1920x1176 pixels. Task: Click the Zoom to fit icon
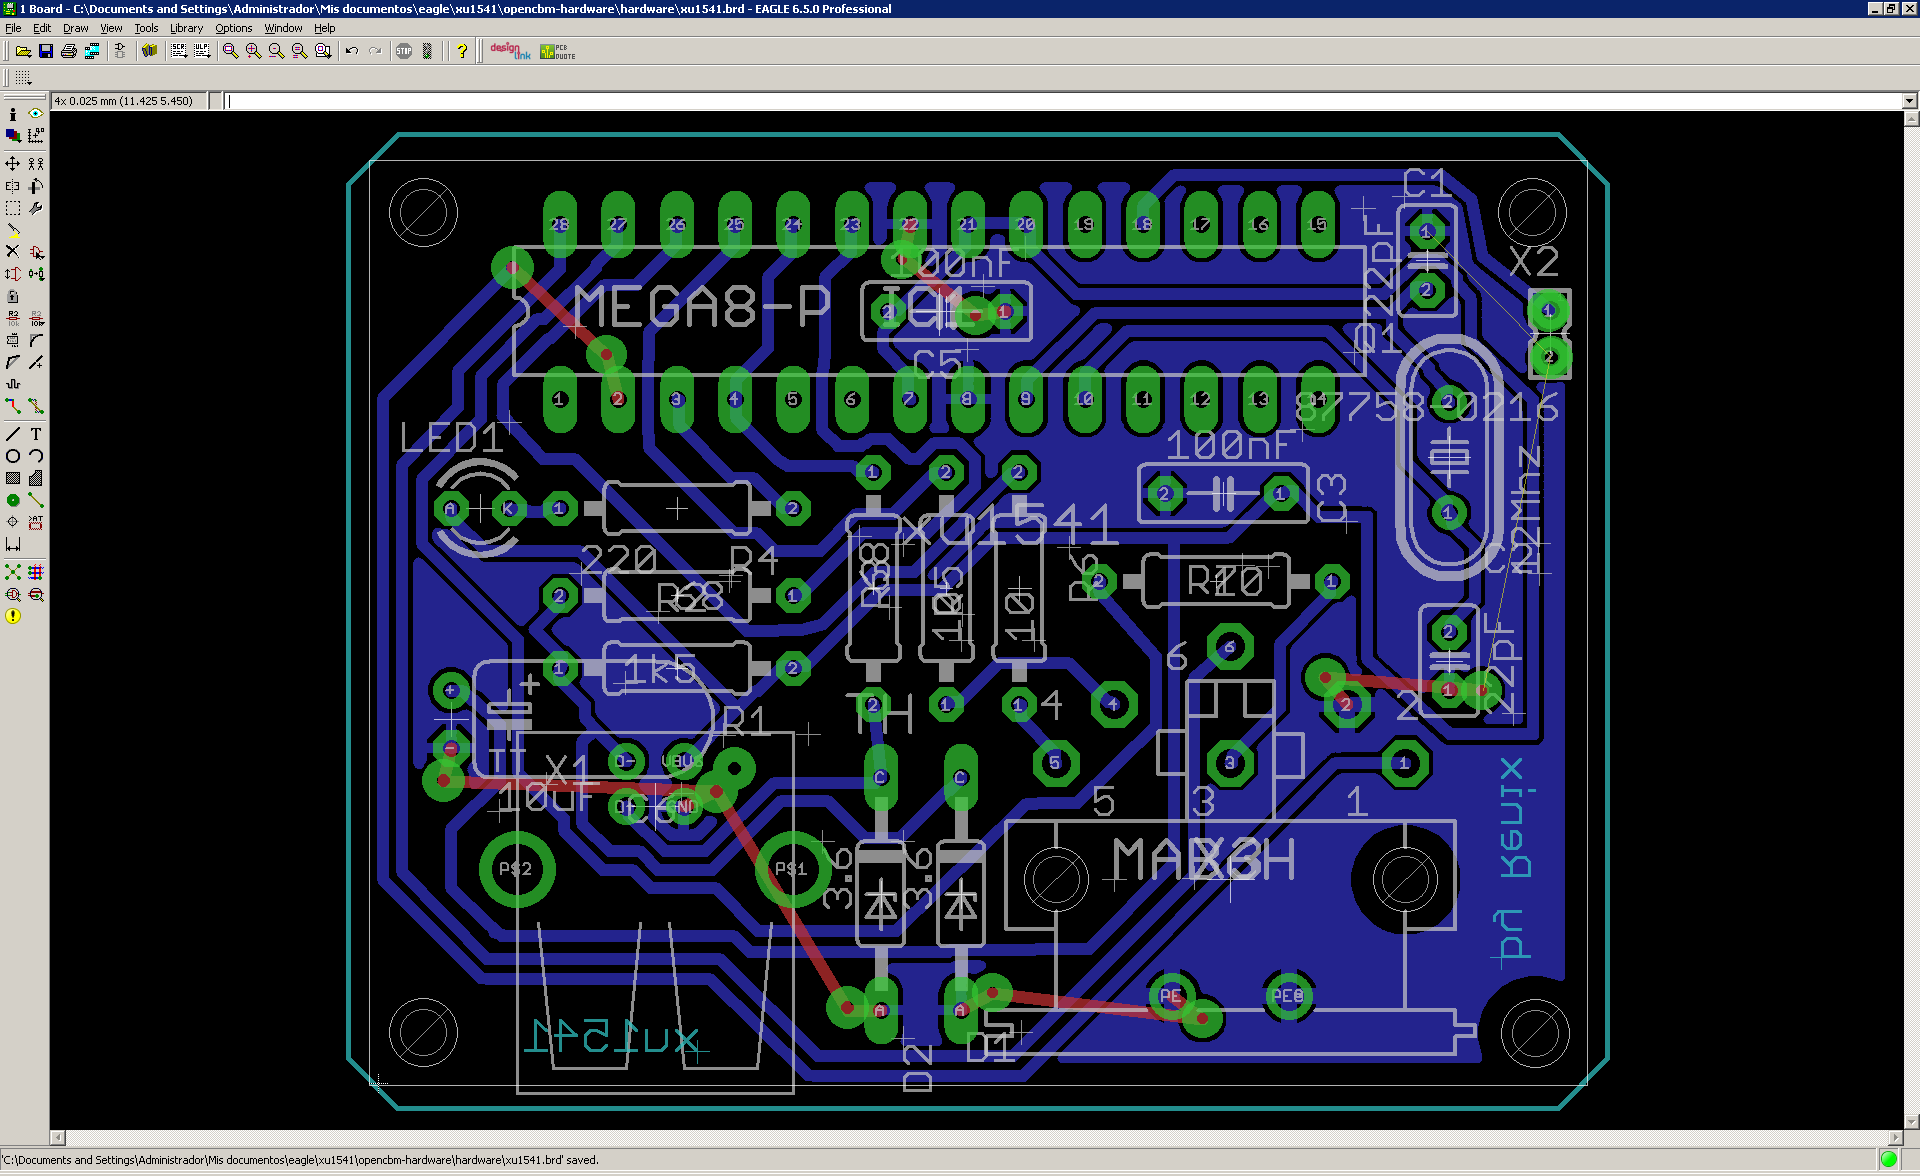pyautogui.click(x=231, y=51)
